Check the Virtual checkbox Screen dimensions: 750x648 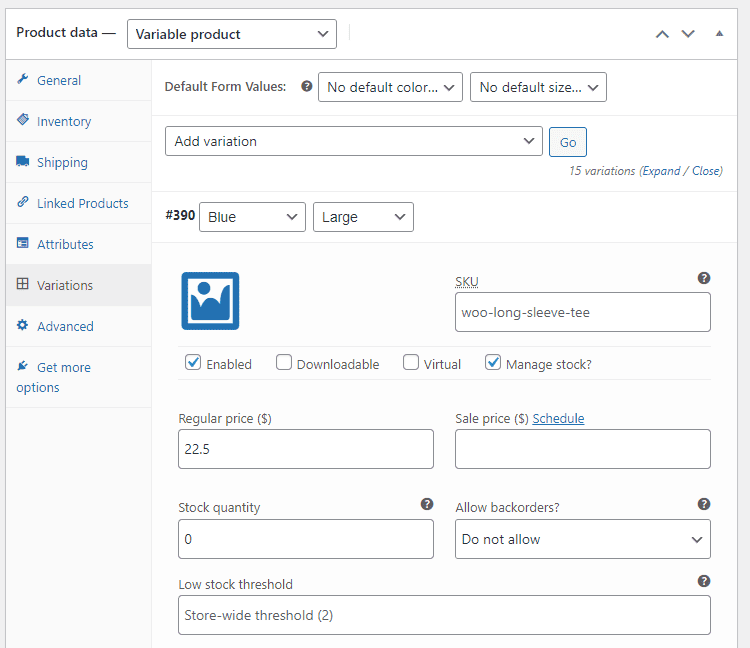point(411,362)
